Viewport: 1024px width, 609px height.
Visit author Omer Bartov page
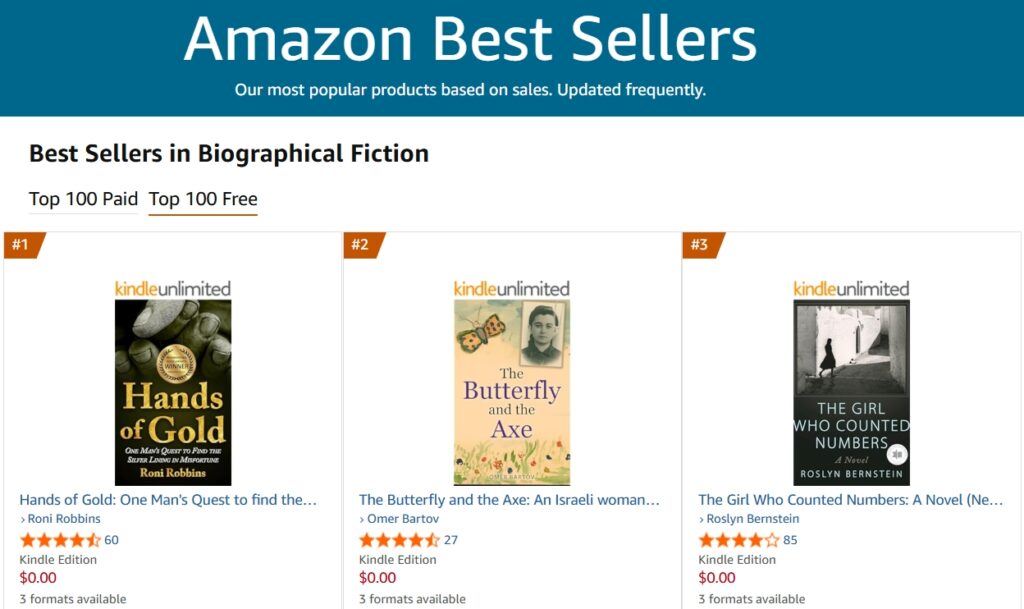click(x=400, y=519)
